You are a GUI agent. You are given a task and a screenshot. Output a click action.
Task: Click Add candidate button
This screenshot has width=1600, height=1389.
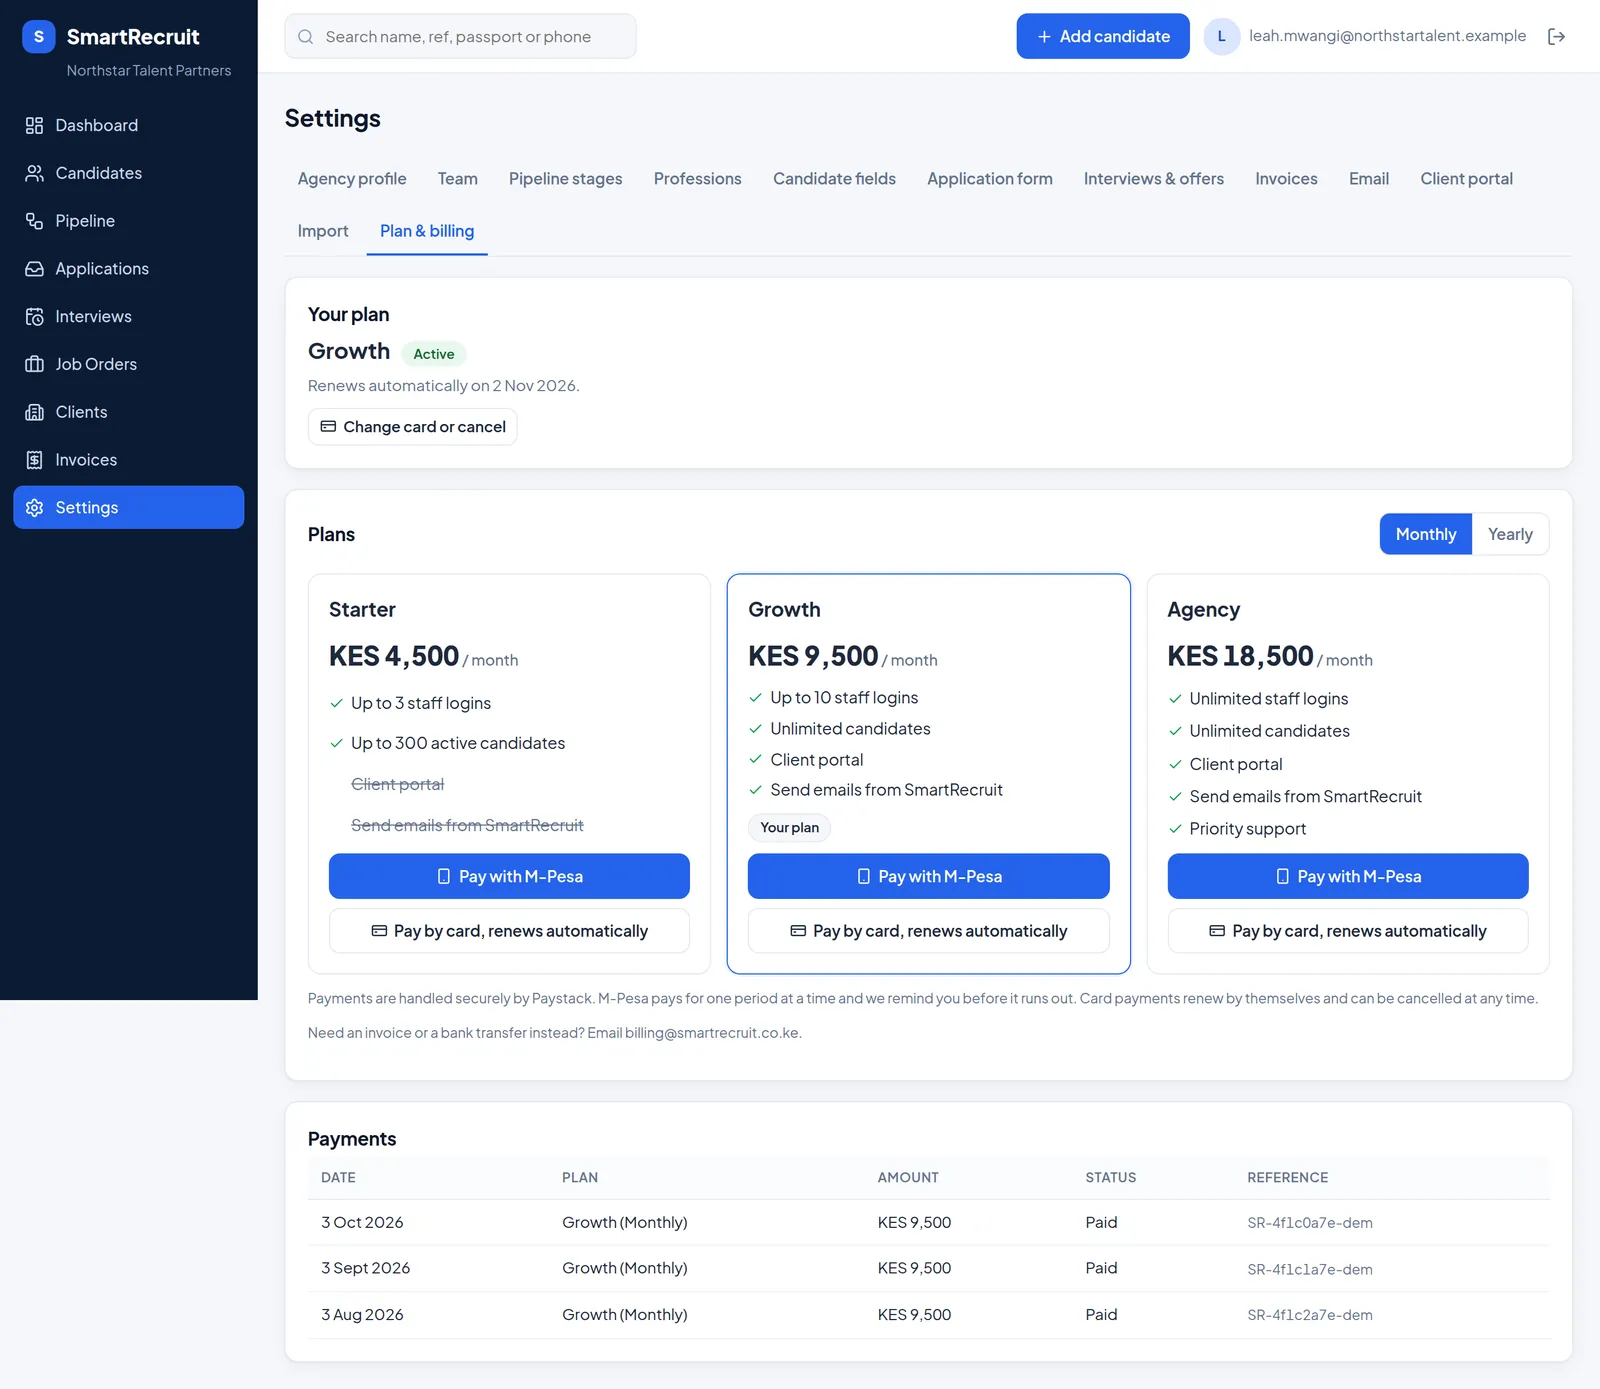click(1103, 36)
